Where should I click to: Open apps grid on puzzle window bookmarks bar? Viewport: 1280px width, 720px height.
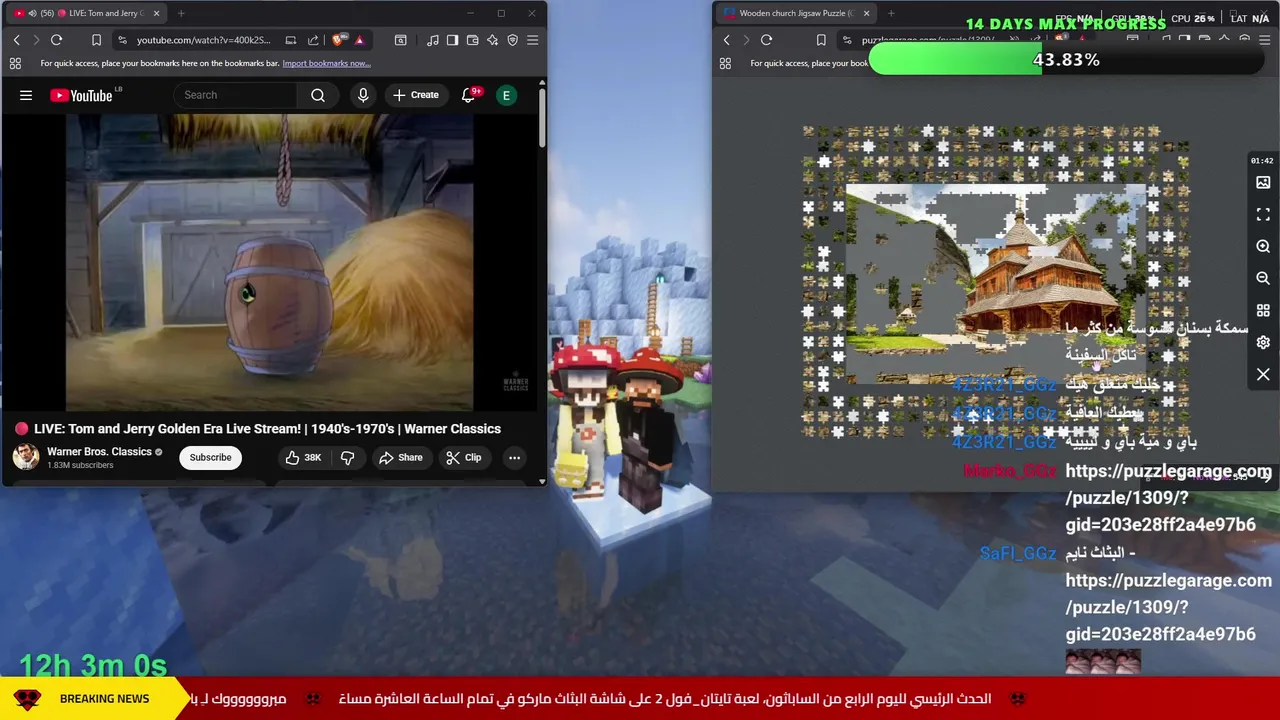click(x=725, y=63)
